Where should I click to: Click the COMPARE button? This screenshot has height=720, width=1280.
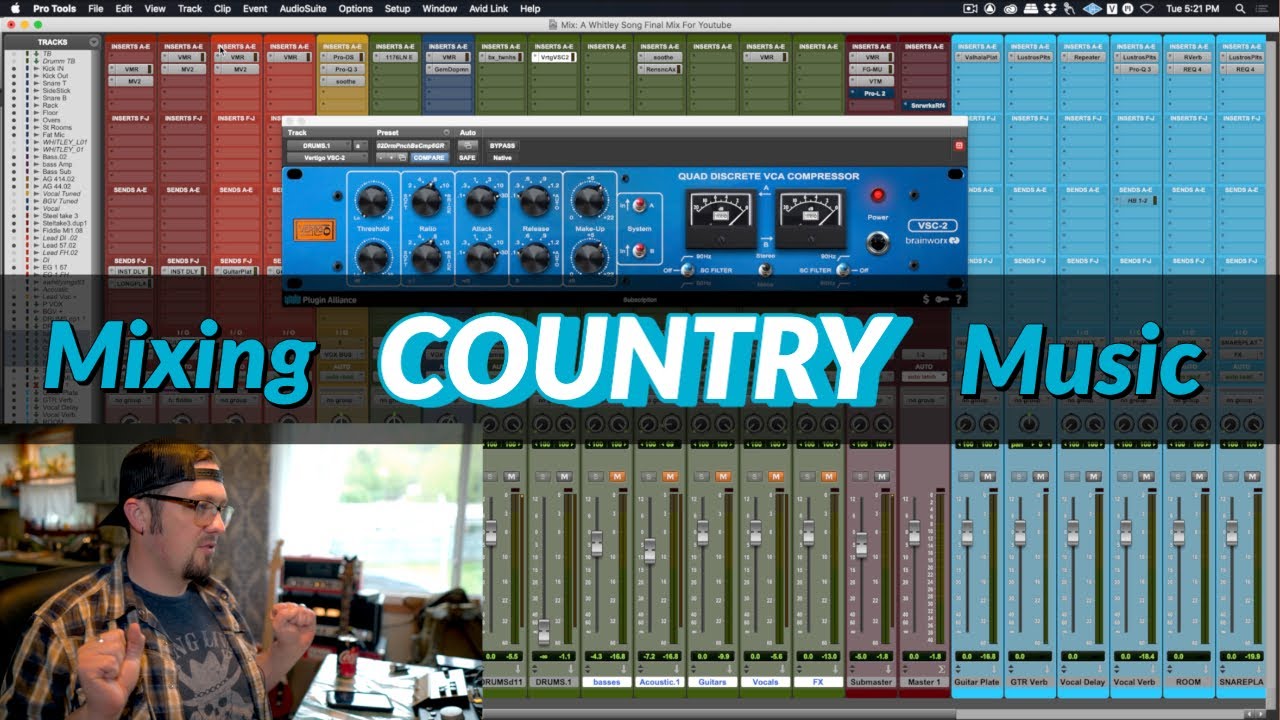[x=429, y=157]
